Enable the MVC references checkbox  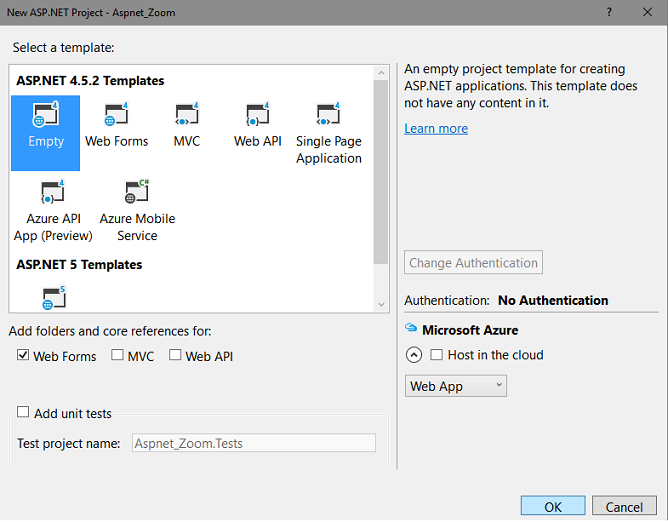point(117,355)
